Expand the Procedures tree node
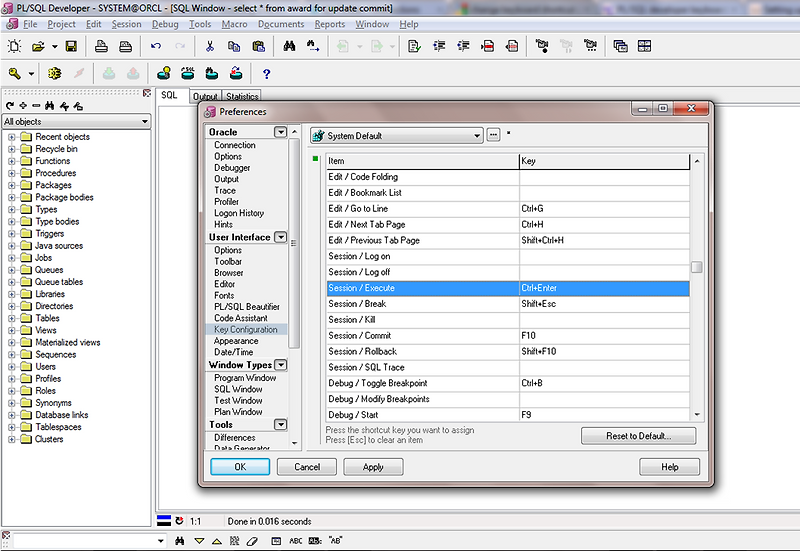Screen dimensions: 800x551 pyautogui.click(x=12, y=173)
